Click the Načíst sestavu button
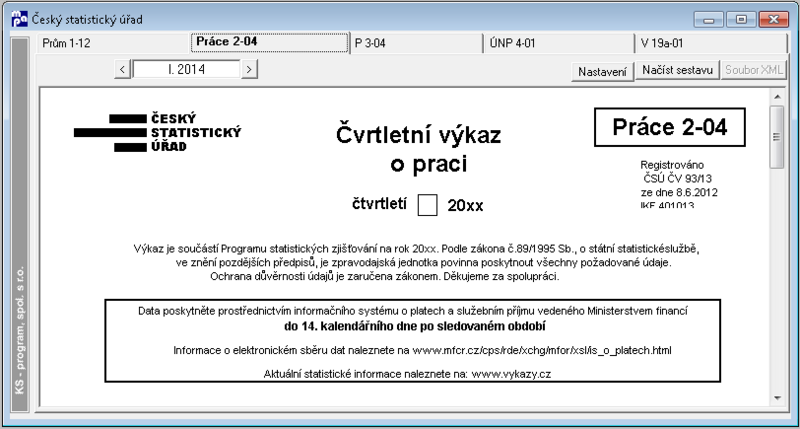 (x=677, y=70)
